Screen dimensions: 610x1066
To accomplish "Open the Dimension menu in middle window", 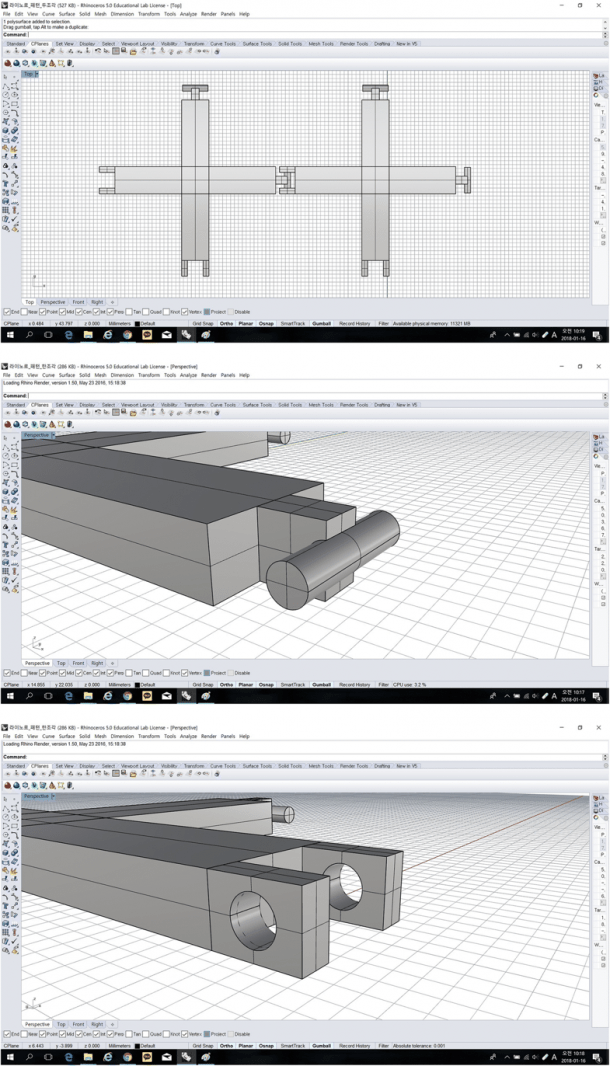I will click(x=122, y=375).
